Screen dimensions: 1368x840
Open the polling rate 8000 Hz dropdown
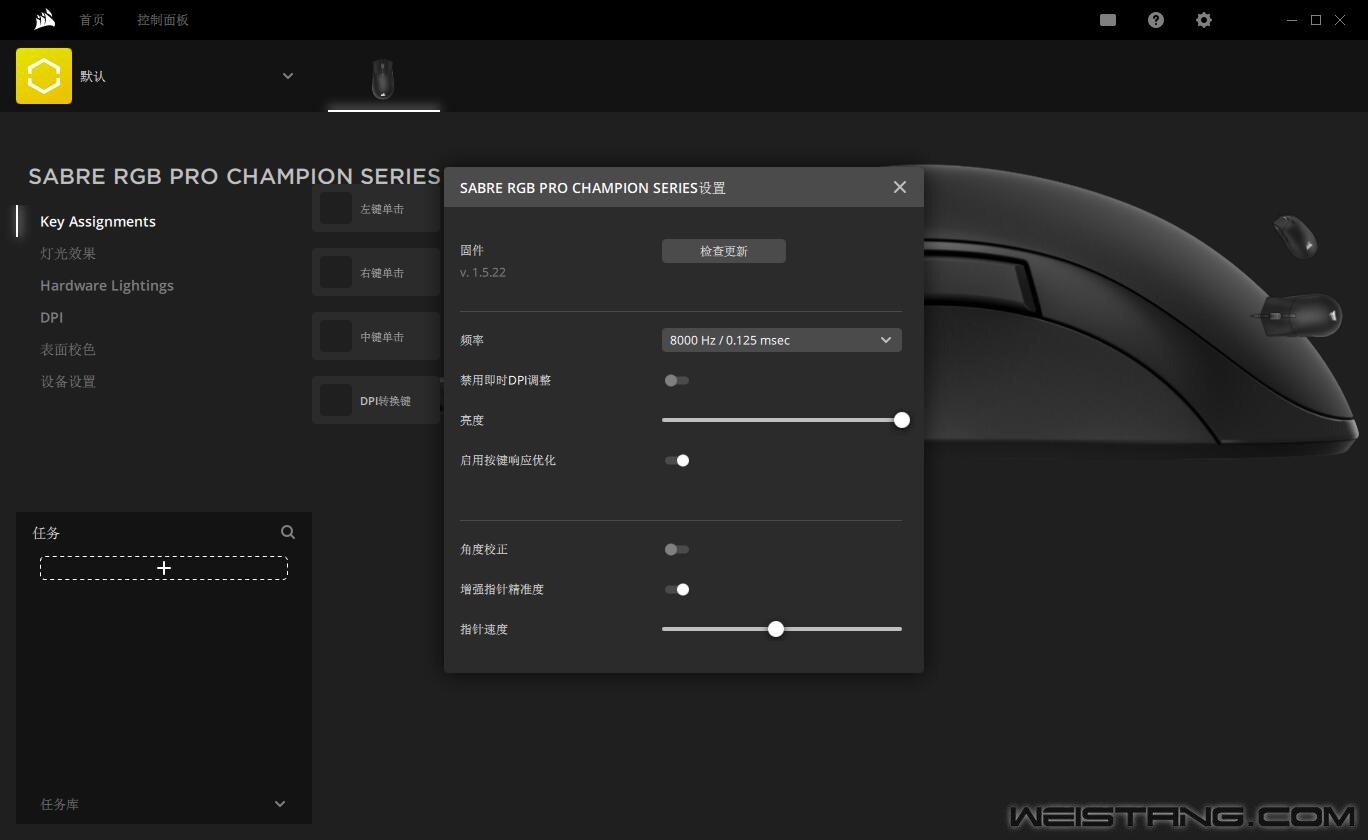(x=782, y=340)
